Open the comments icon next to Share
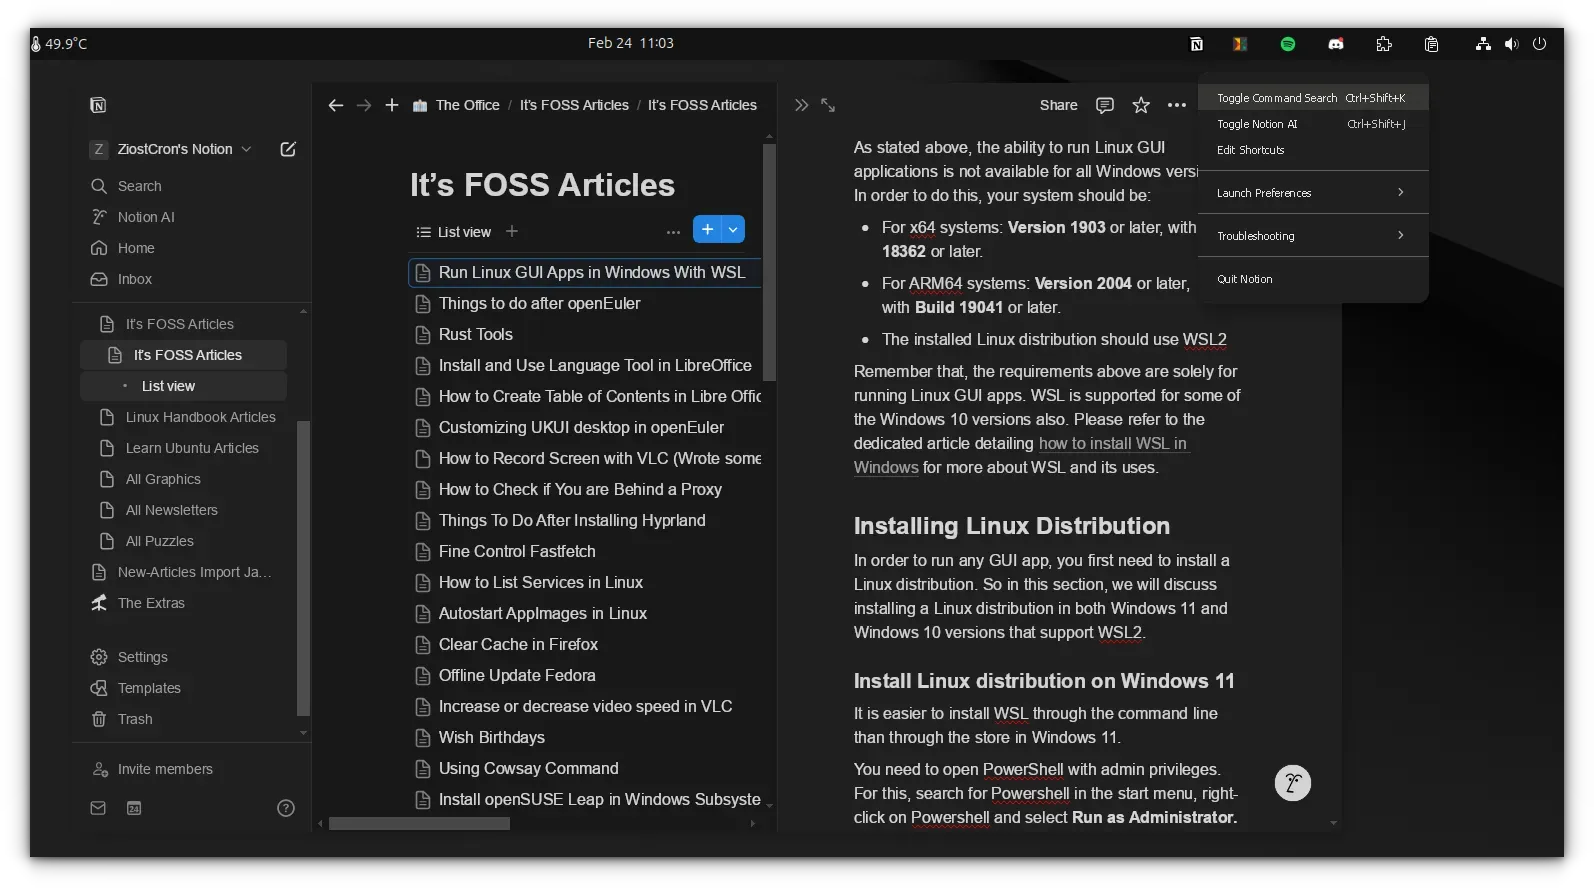The height and width of the screenshot is (889, 1594). click(1105, 105)
